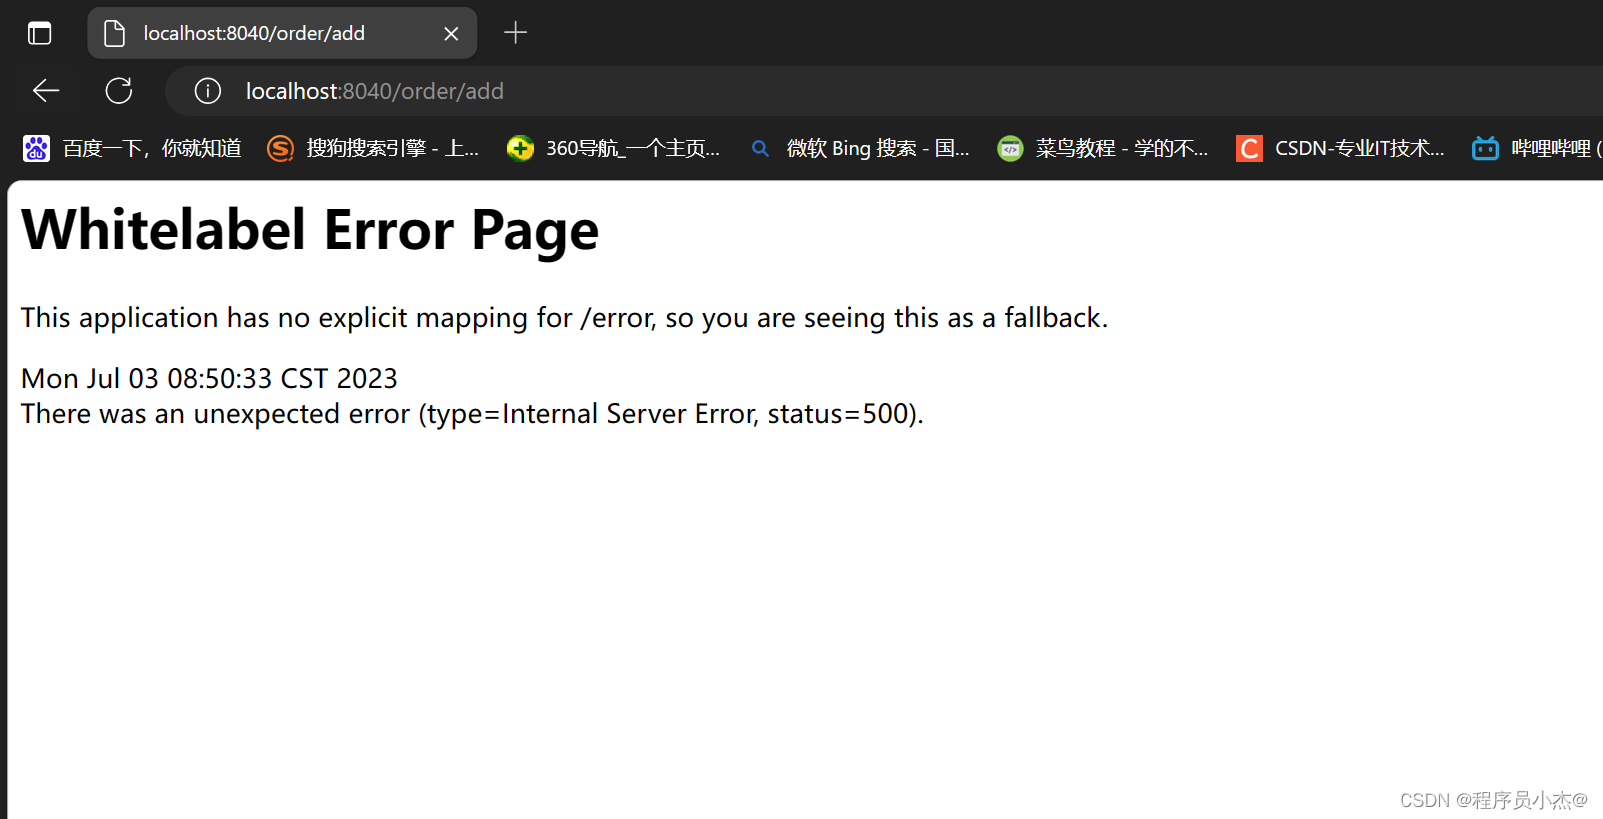This screenshot has height=819, width=1603.
Task: Select the localhost:8040/order/add tab
Action: click(282, 33)
